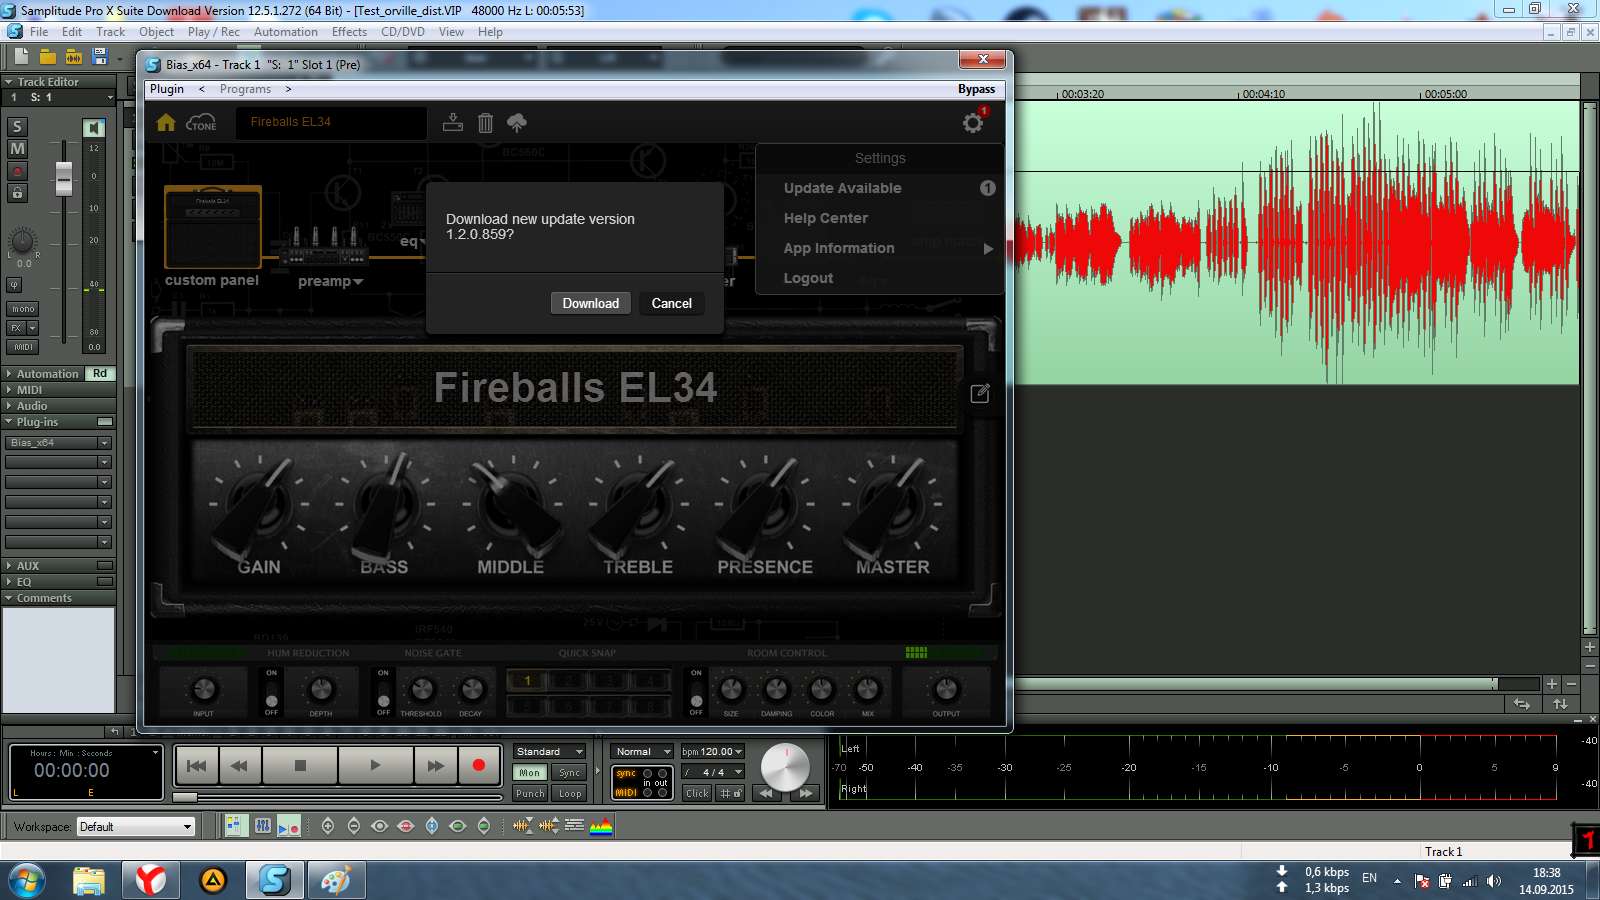1600x900 pixels.
Task: Save project with floppy disk icon
Action: tap(99, 57)
